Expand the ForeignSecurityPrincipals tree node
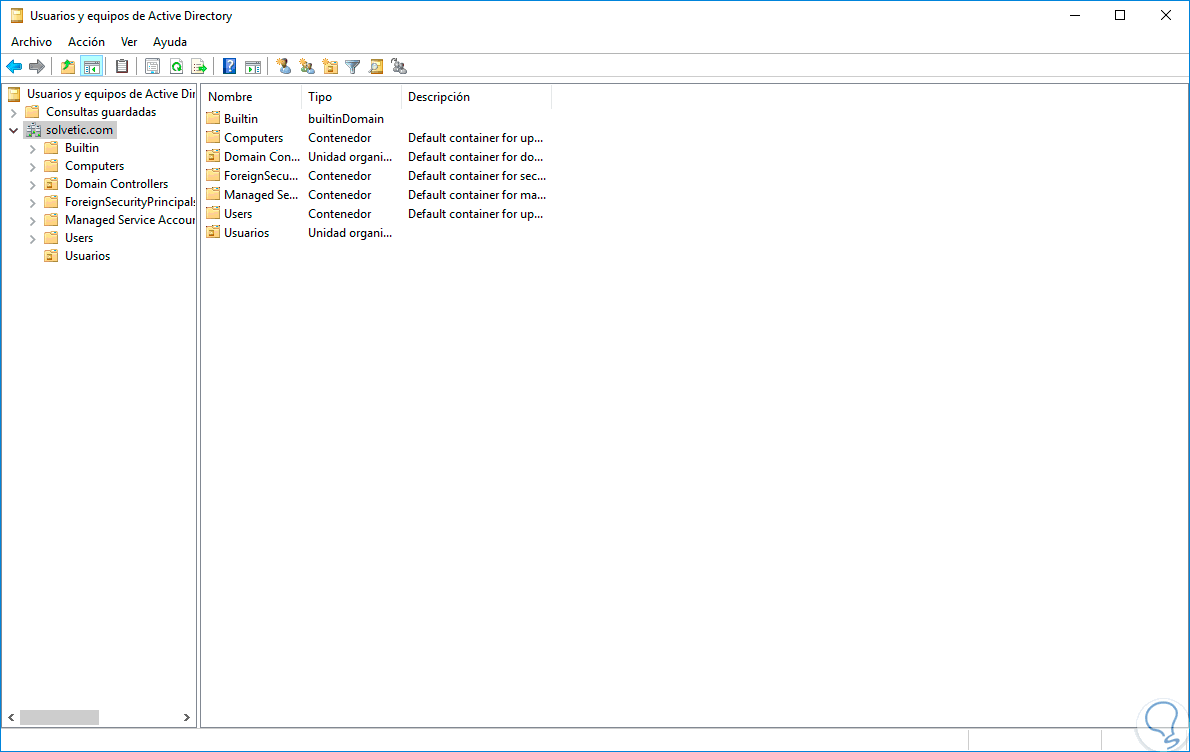Screen dimensions: 1190x752 [x=32, y=203]
